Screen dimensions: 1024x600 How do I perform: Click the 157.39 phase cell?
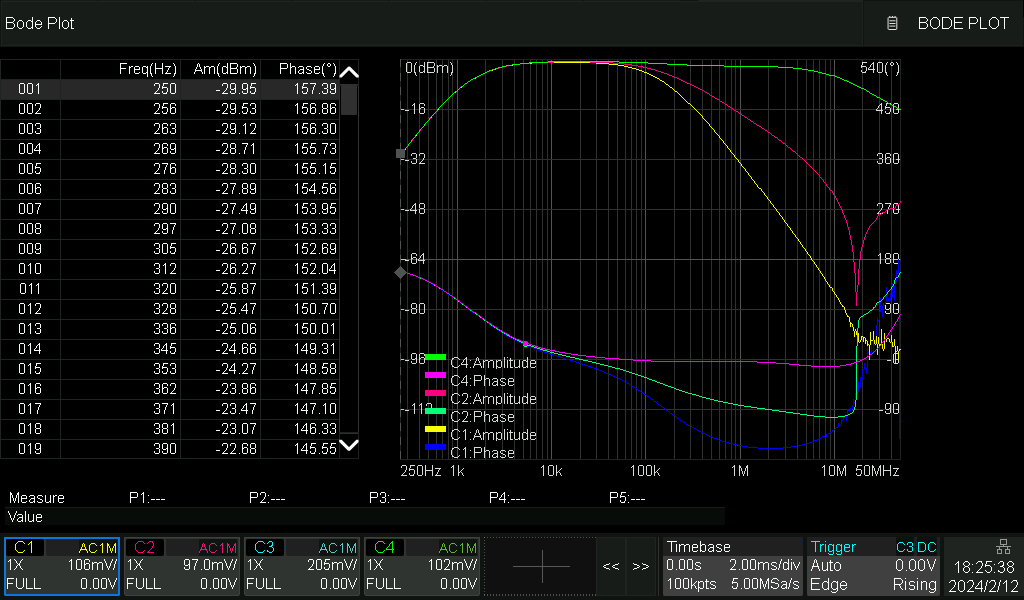[x=315, y=89]
